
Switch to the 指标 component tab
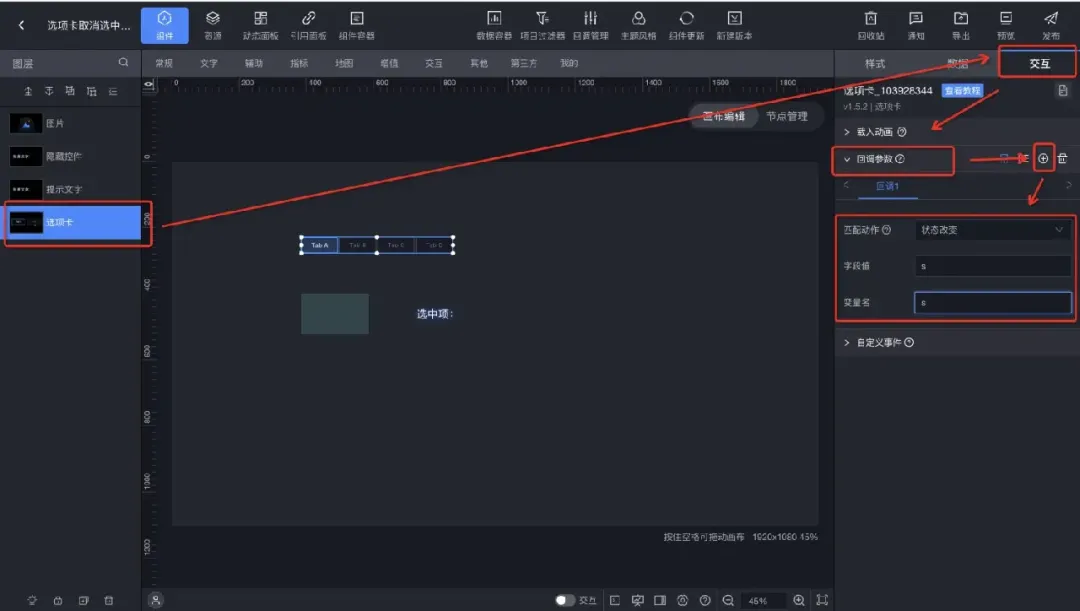point(299,63)
